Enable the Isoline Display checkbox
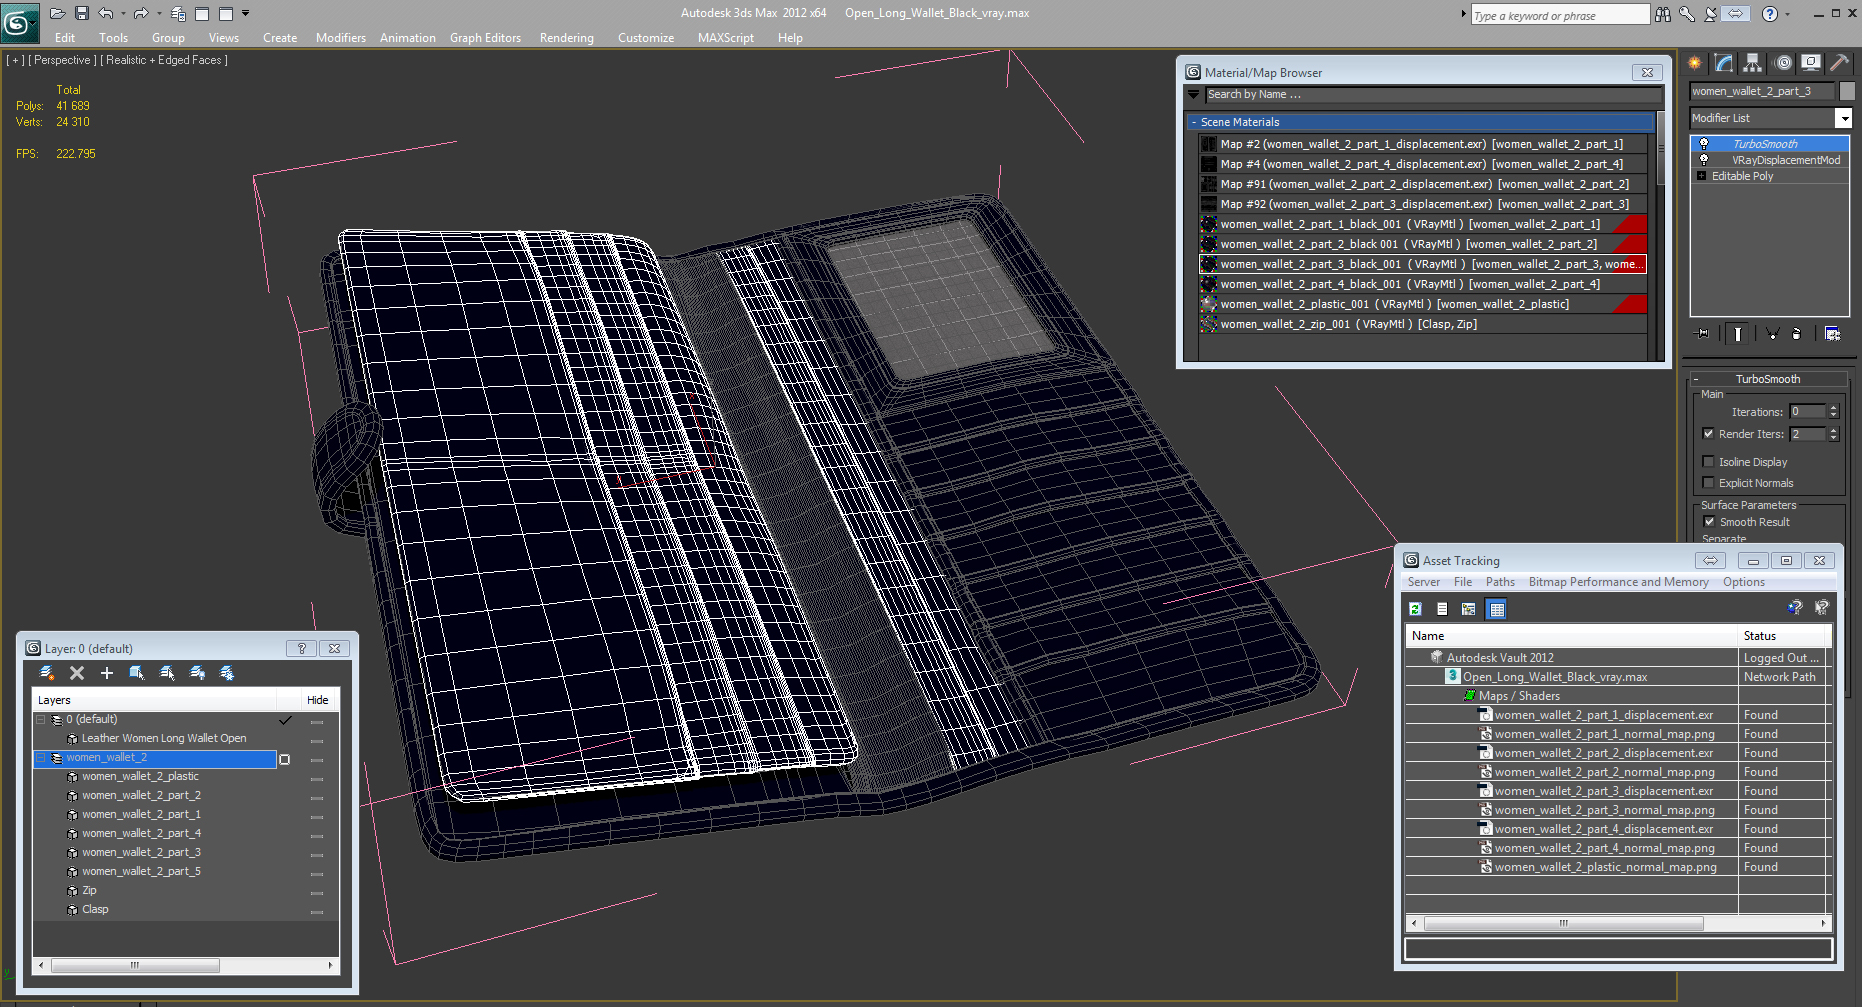Screen dimensions: 1862x1007 (x=1708, y=462)
